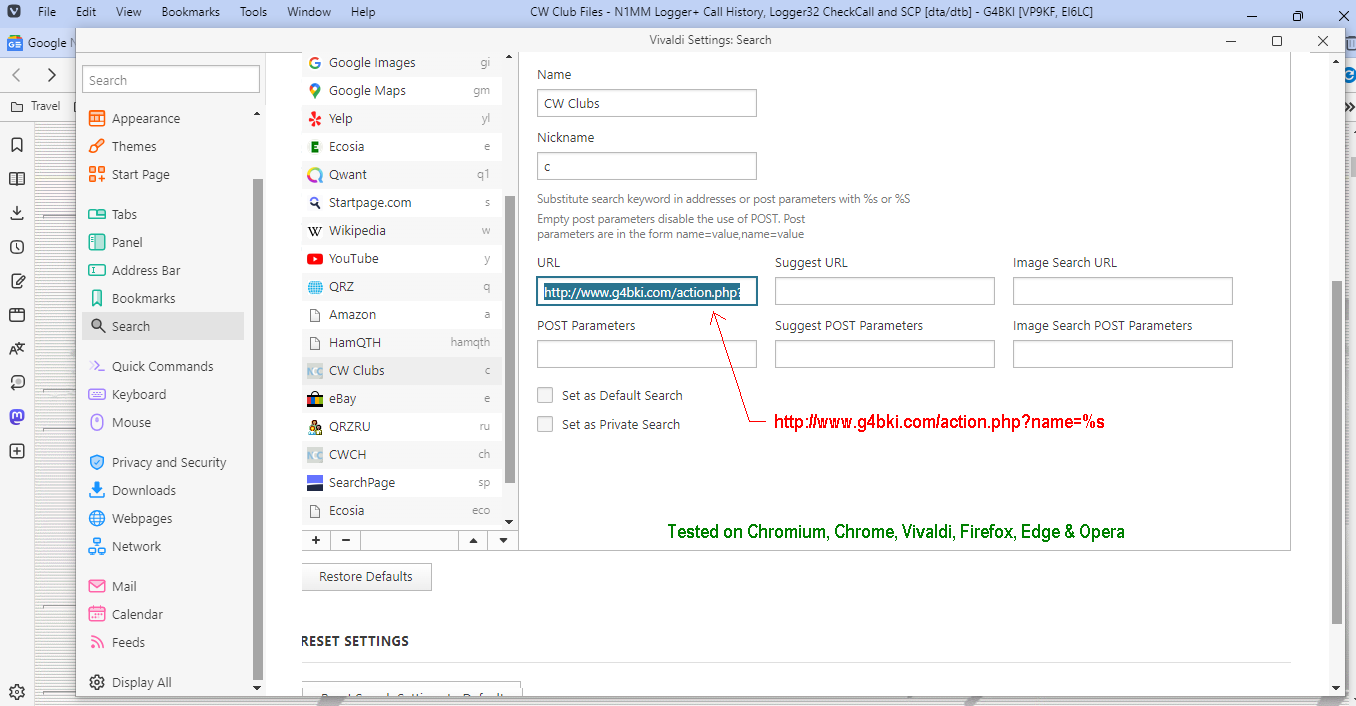The image size is (1356, 706).
Task: Click the Vivaldi logo menu icon
Action: pos(14,12)
